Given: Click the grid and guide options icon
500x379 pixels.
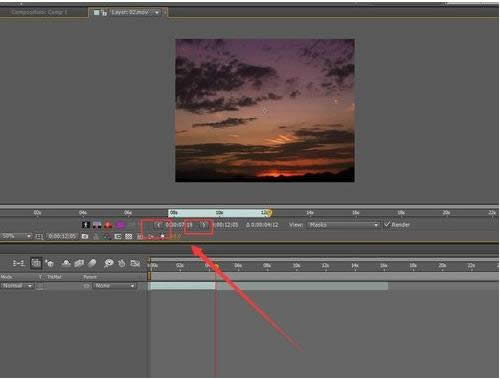Looking at the screenshot, I should (39, 237).
